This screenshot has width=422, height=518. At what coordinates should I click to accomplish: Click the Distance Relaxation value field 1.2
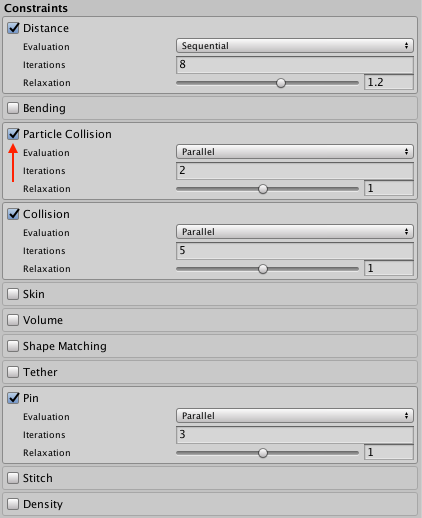pos(389,82)
